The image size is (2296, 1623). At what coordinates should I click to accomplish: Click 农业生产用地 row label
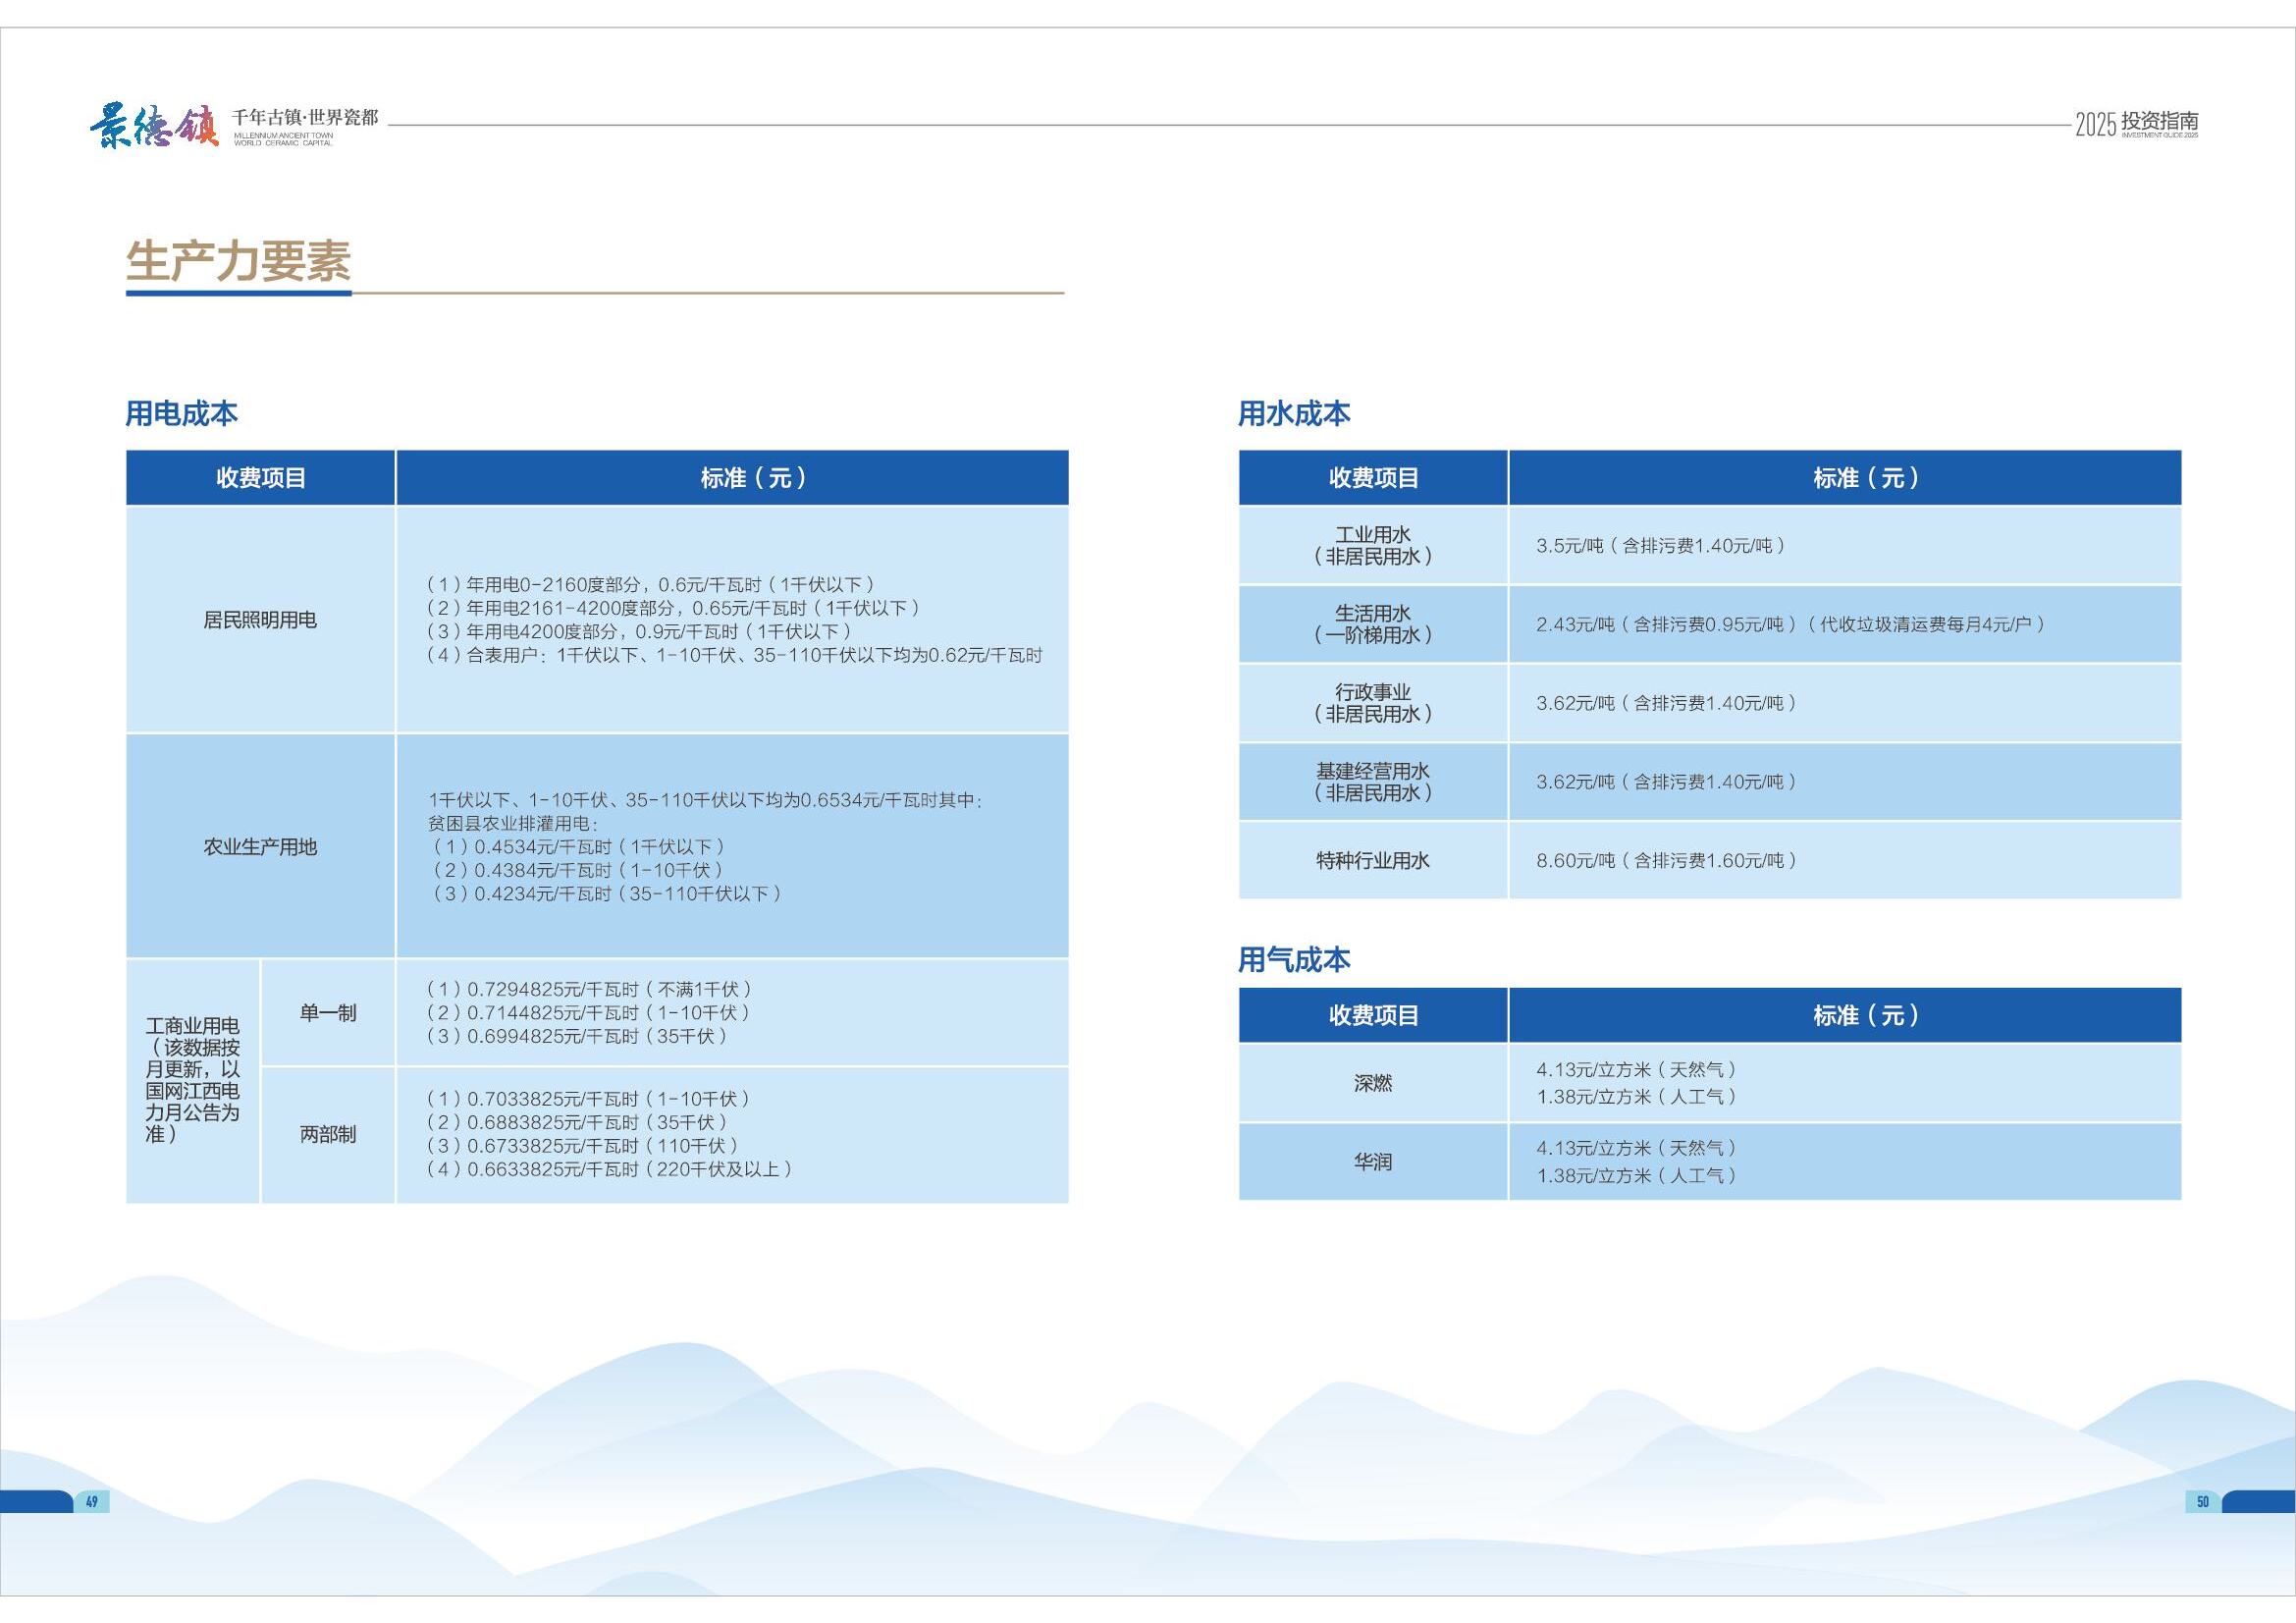tap(260, 847)
